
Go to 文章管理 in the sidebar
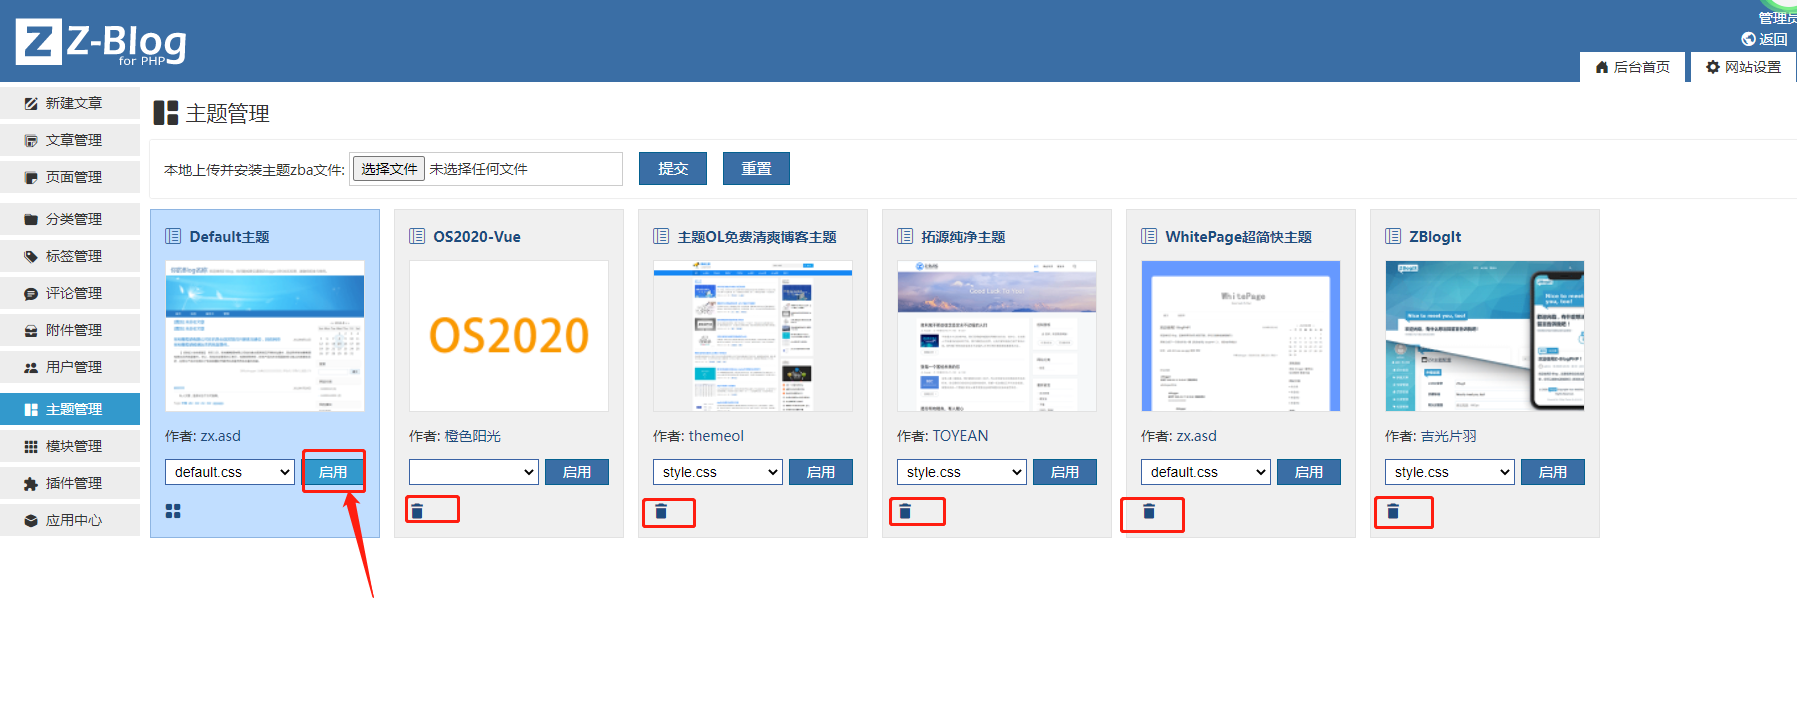click(x=70, y=140)
